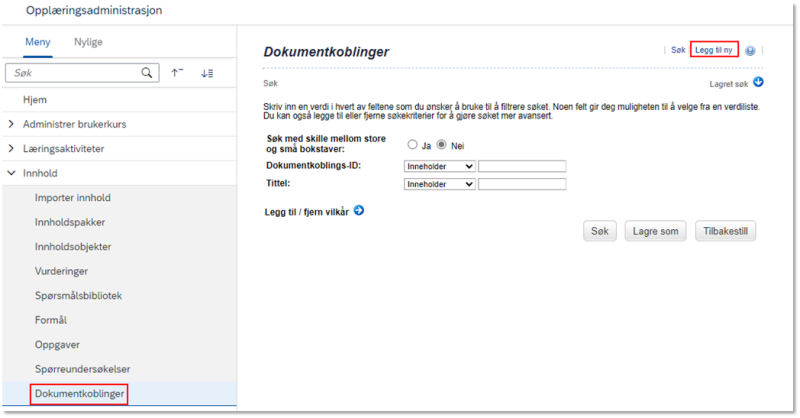The height and width of the screenshot is (418, 800).
Task: Click the Legg til / fjern vilkår arrow icon
Action: click(x=359, y=210)
